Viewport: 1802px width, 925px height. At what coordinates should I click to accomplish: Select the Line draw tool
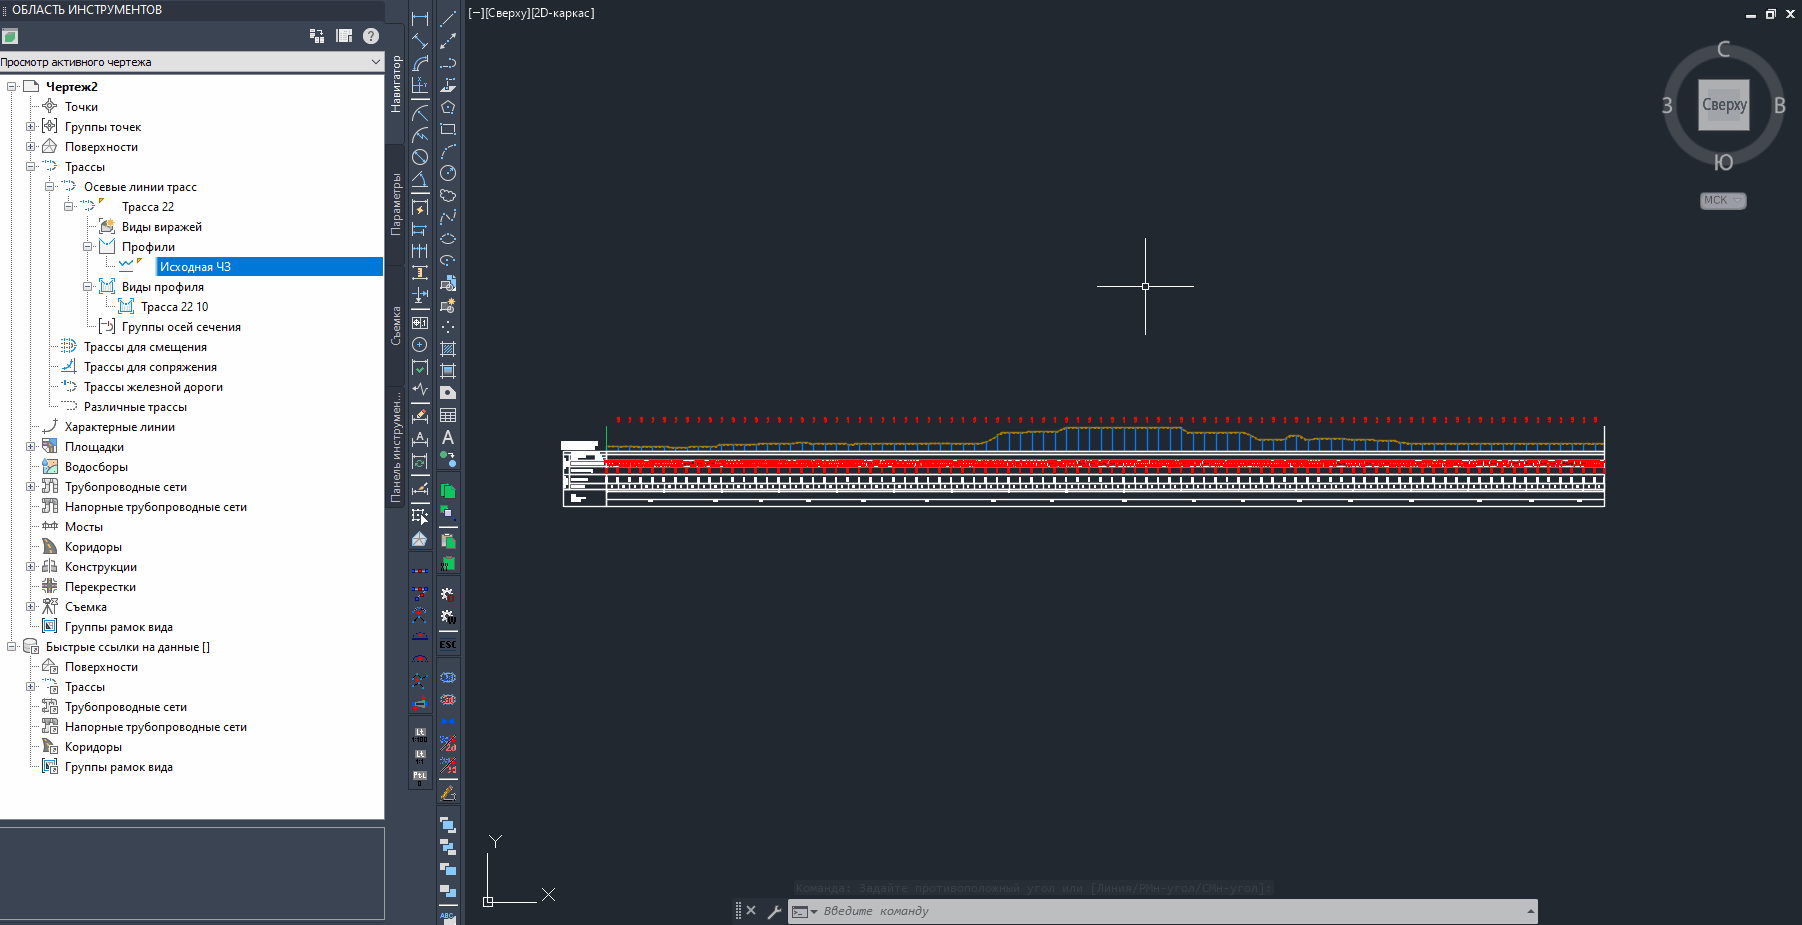[448, 19]
